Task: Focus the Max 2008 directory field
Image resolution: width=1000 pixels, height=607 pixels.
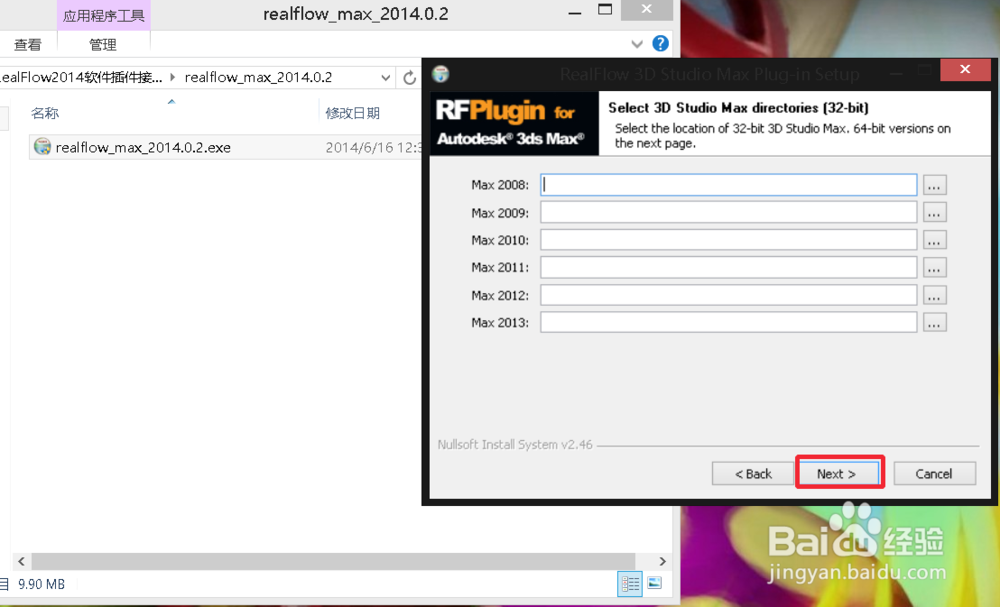Action: [728, 185]
